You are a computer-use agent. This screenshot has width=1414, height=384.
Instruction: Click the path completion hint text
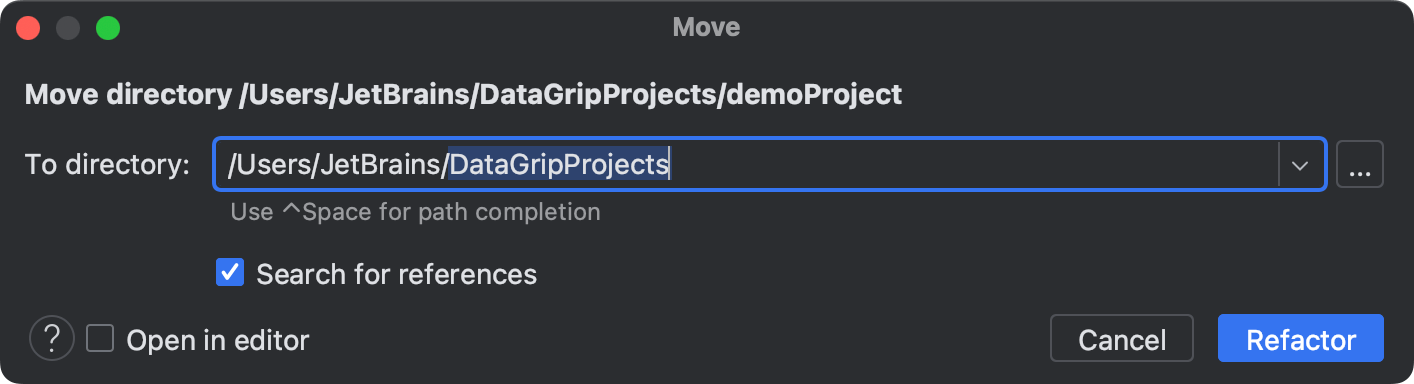tap(415, 212)
